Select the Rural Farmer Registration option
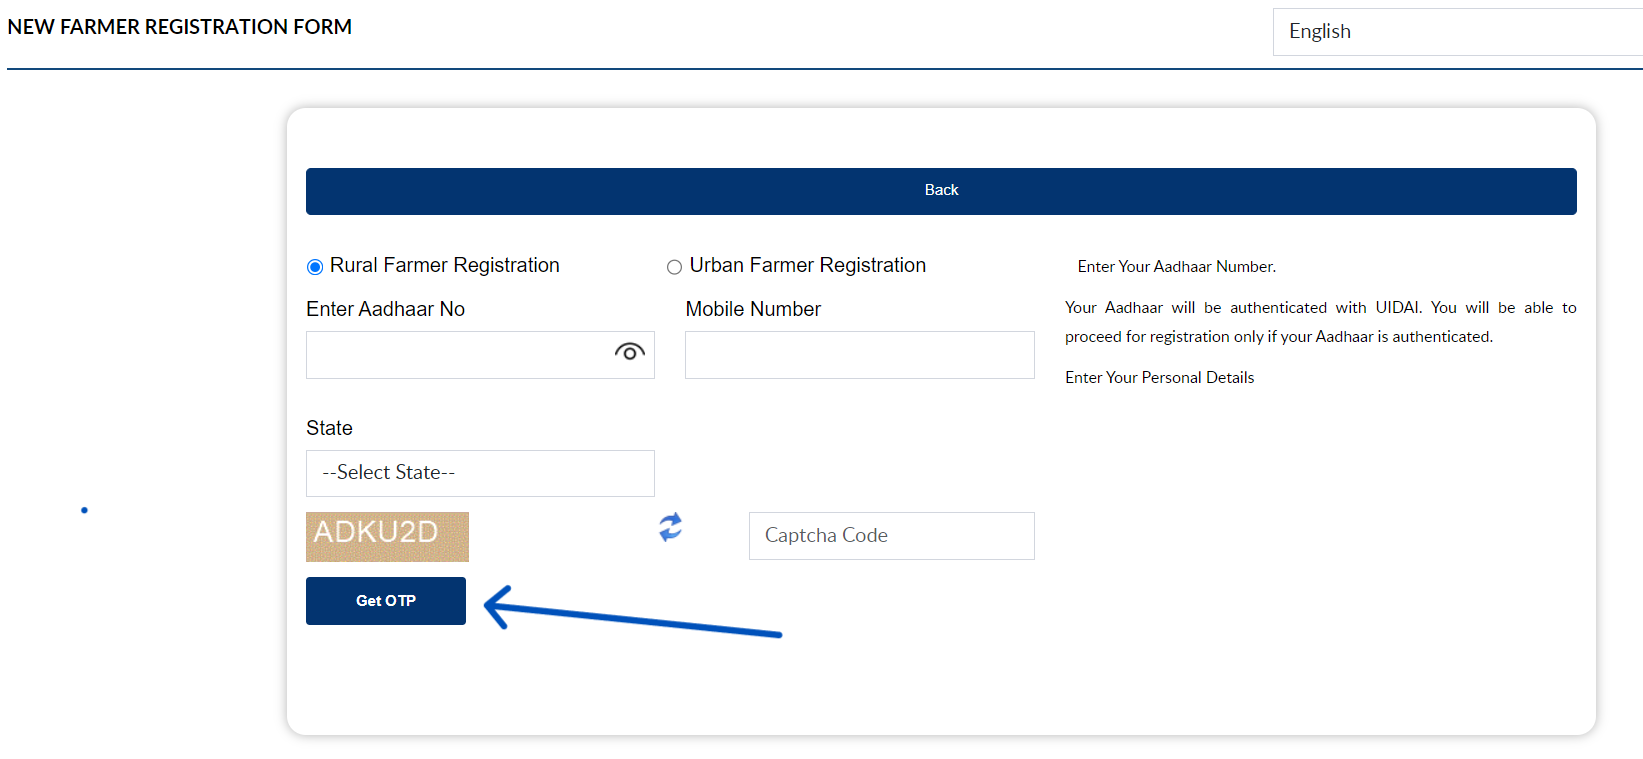 coord(314,265)
